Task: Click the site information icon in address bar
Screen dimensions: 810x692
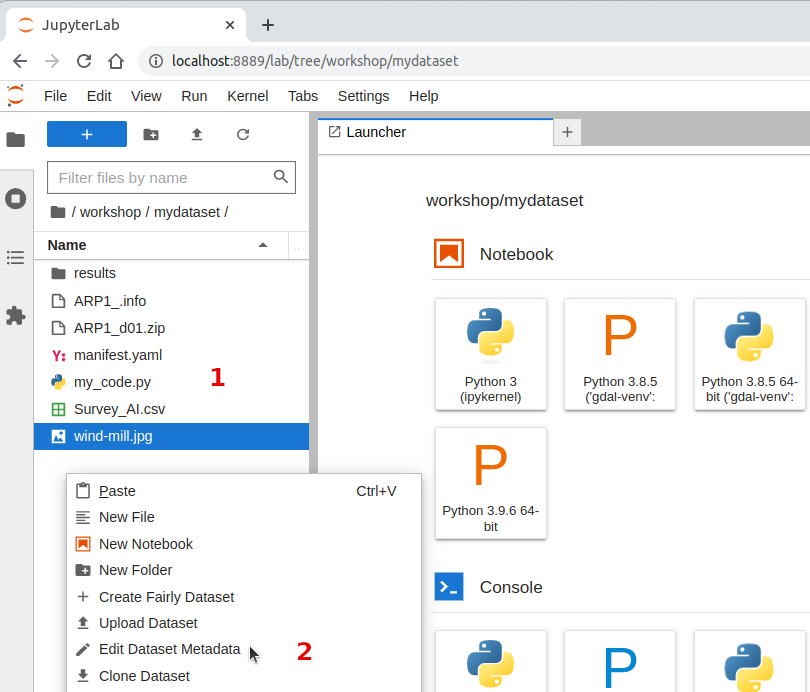Action: (155, 61)
